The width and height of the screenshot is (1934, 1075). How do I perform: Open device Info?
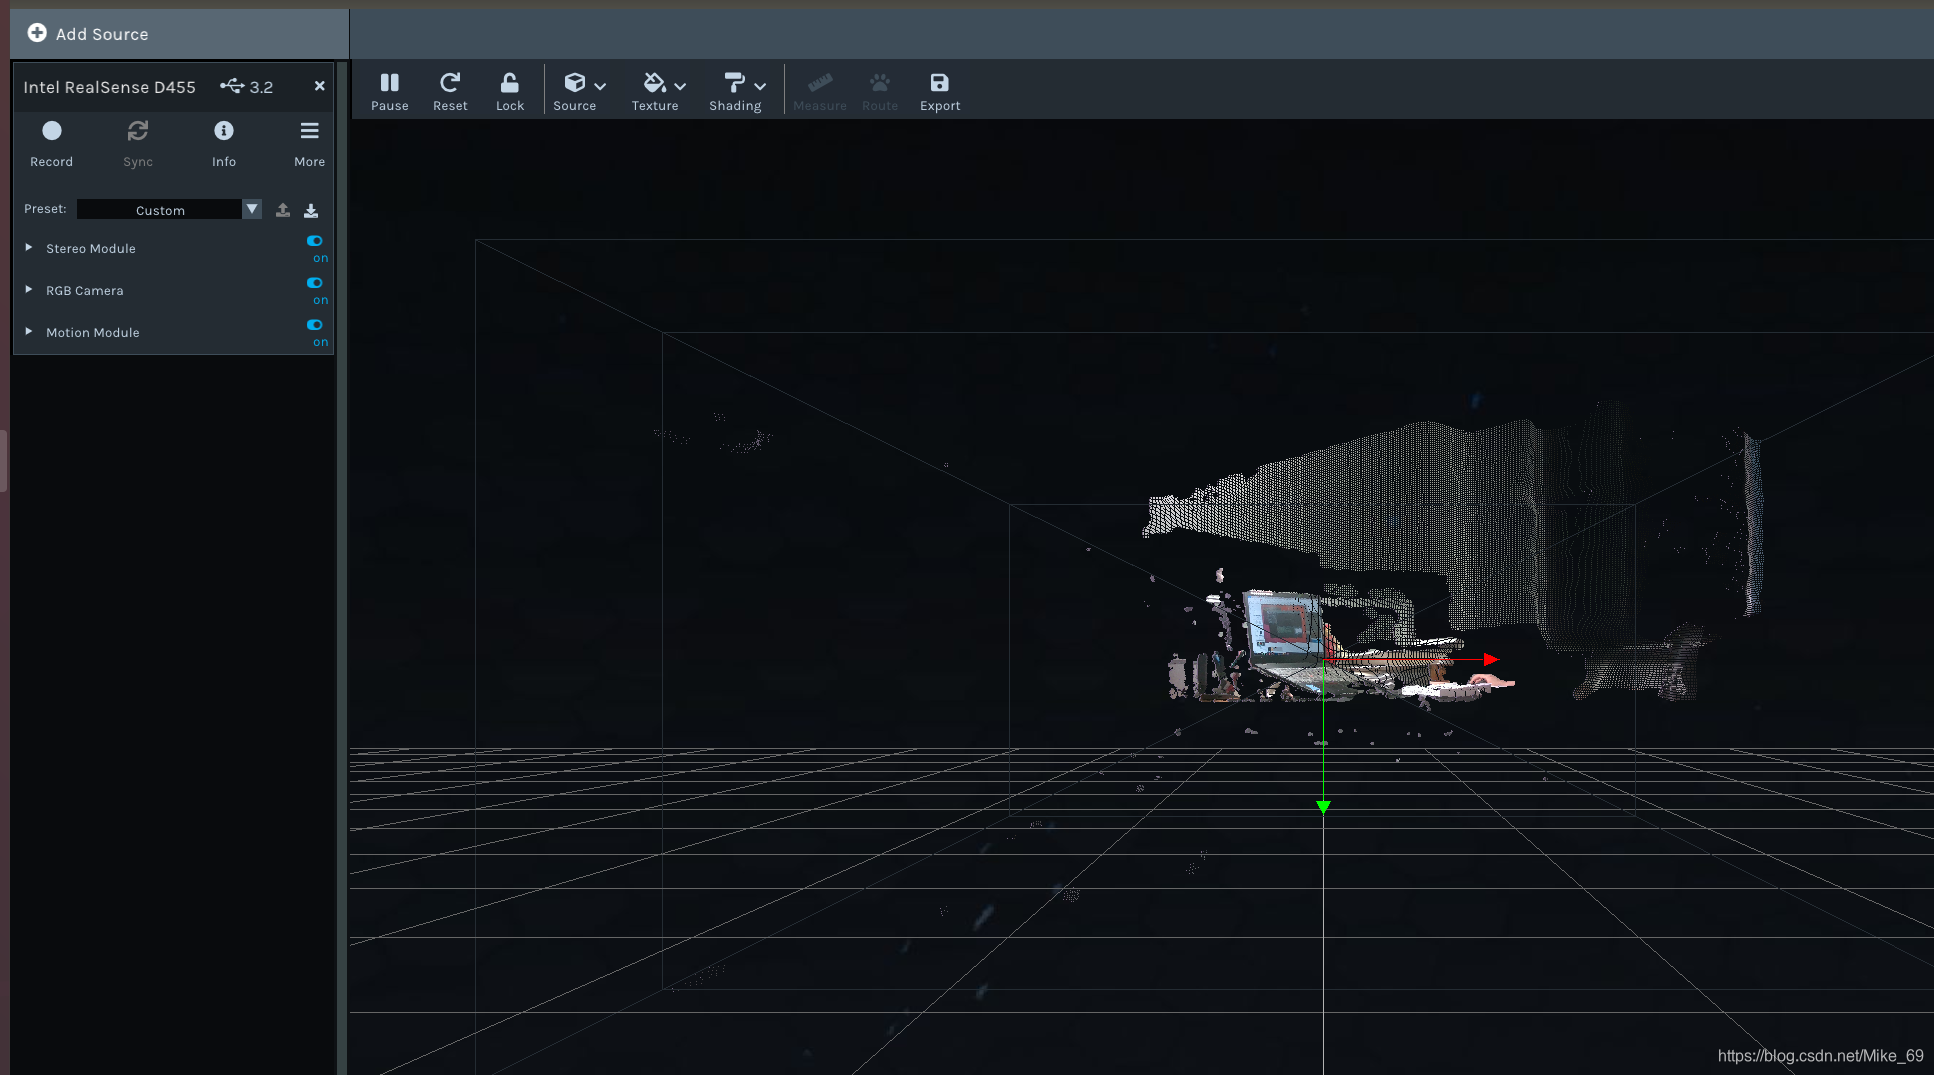(224, 142)
